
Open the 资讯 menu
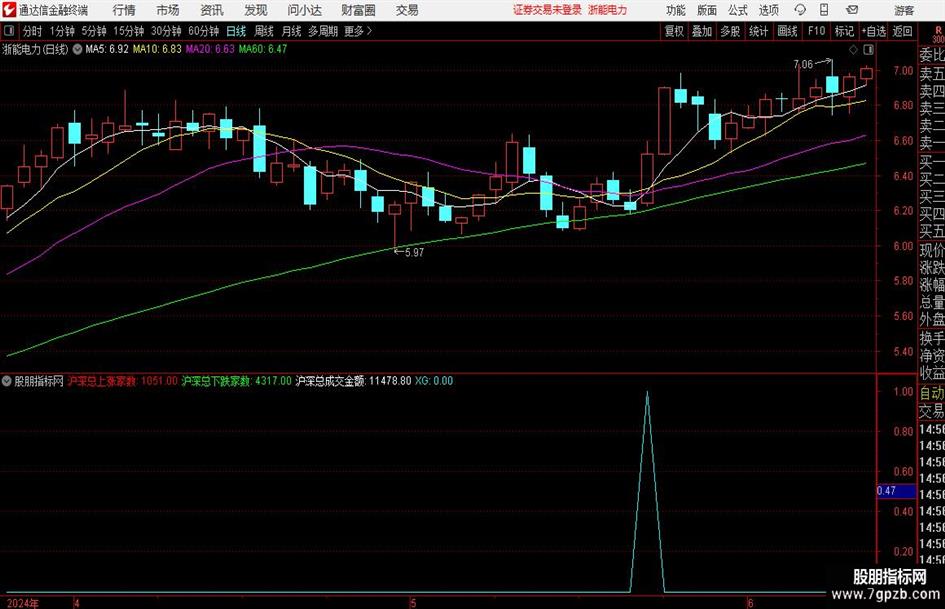(x=212, y=10)
